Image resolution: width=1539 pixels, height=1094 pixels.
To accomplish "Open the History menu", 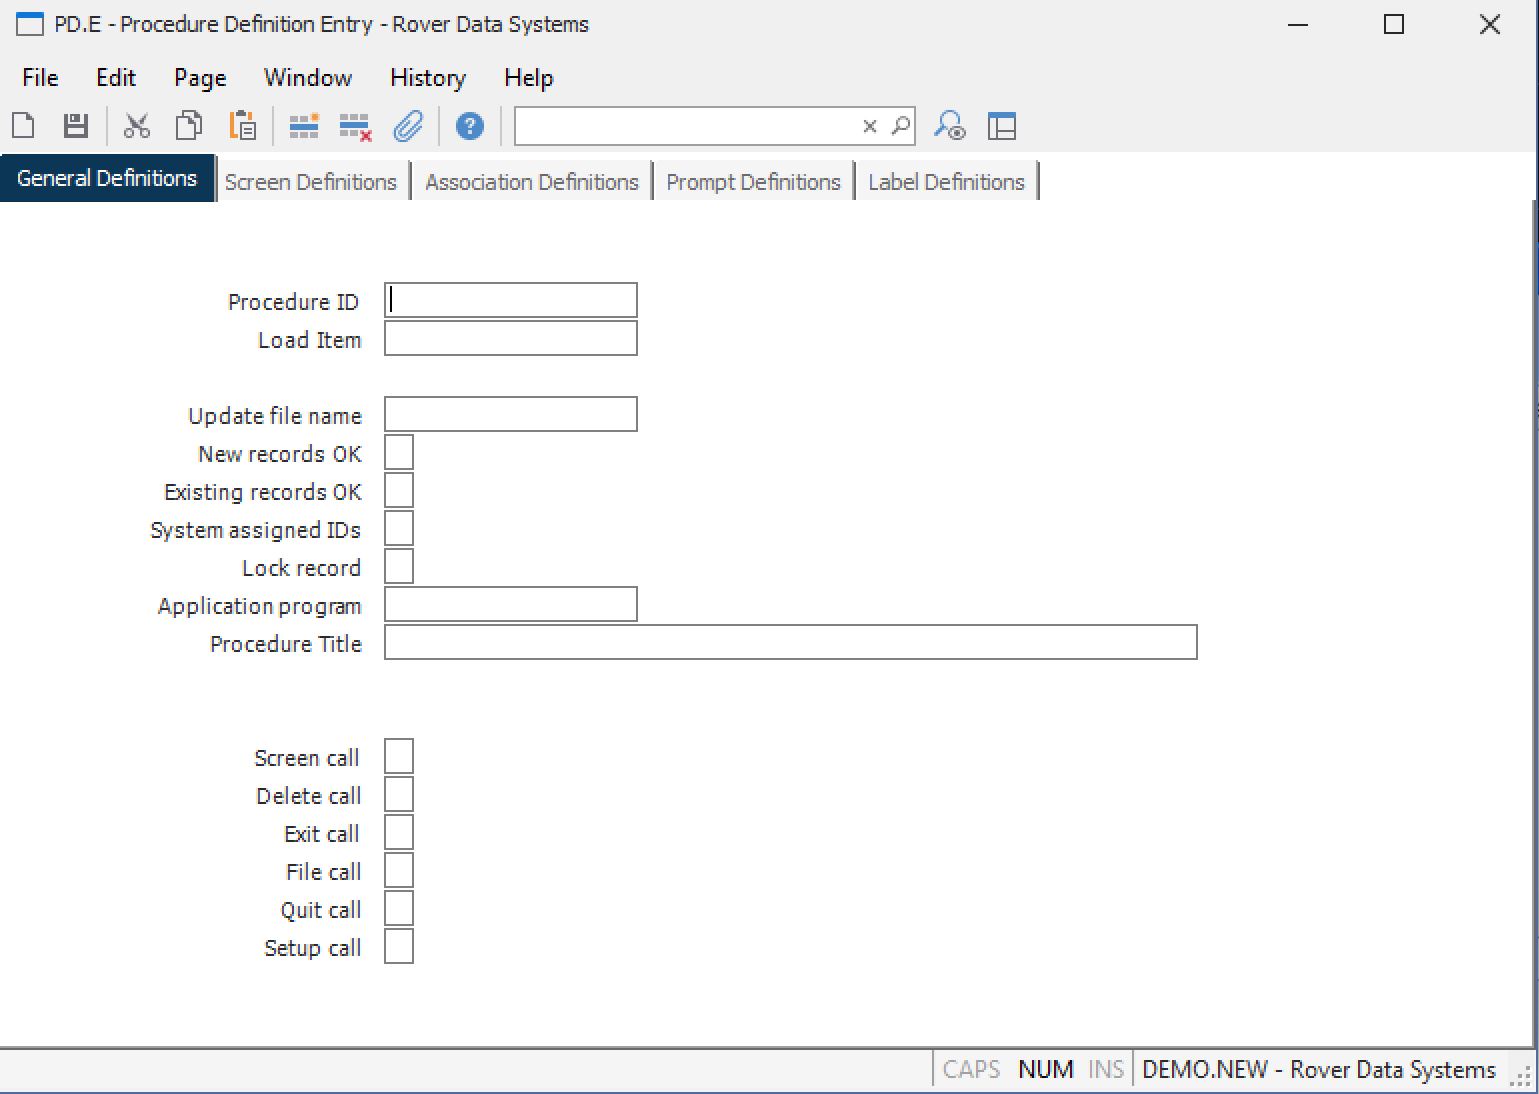I will point(427,78).
